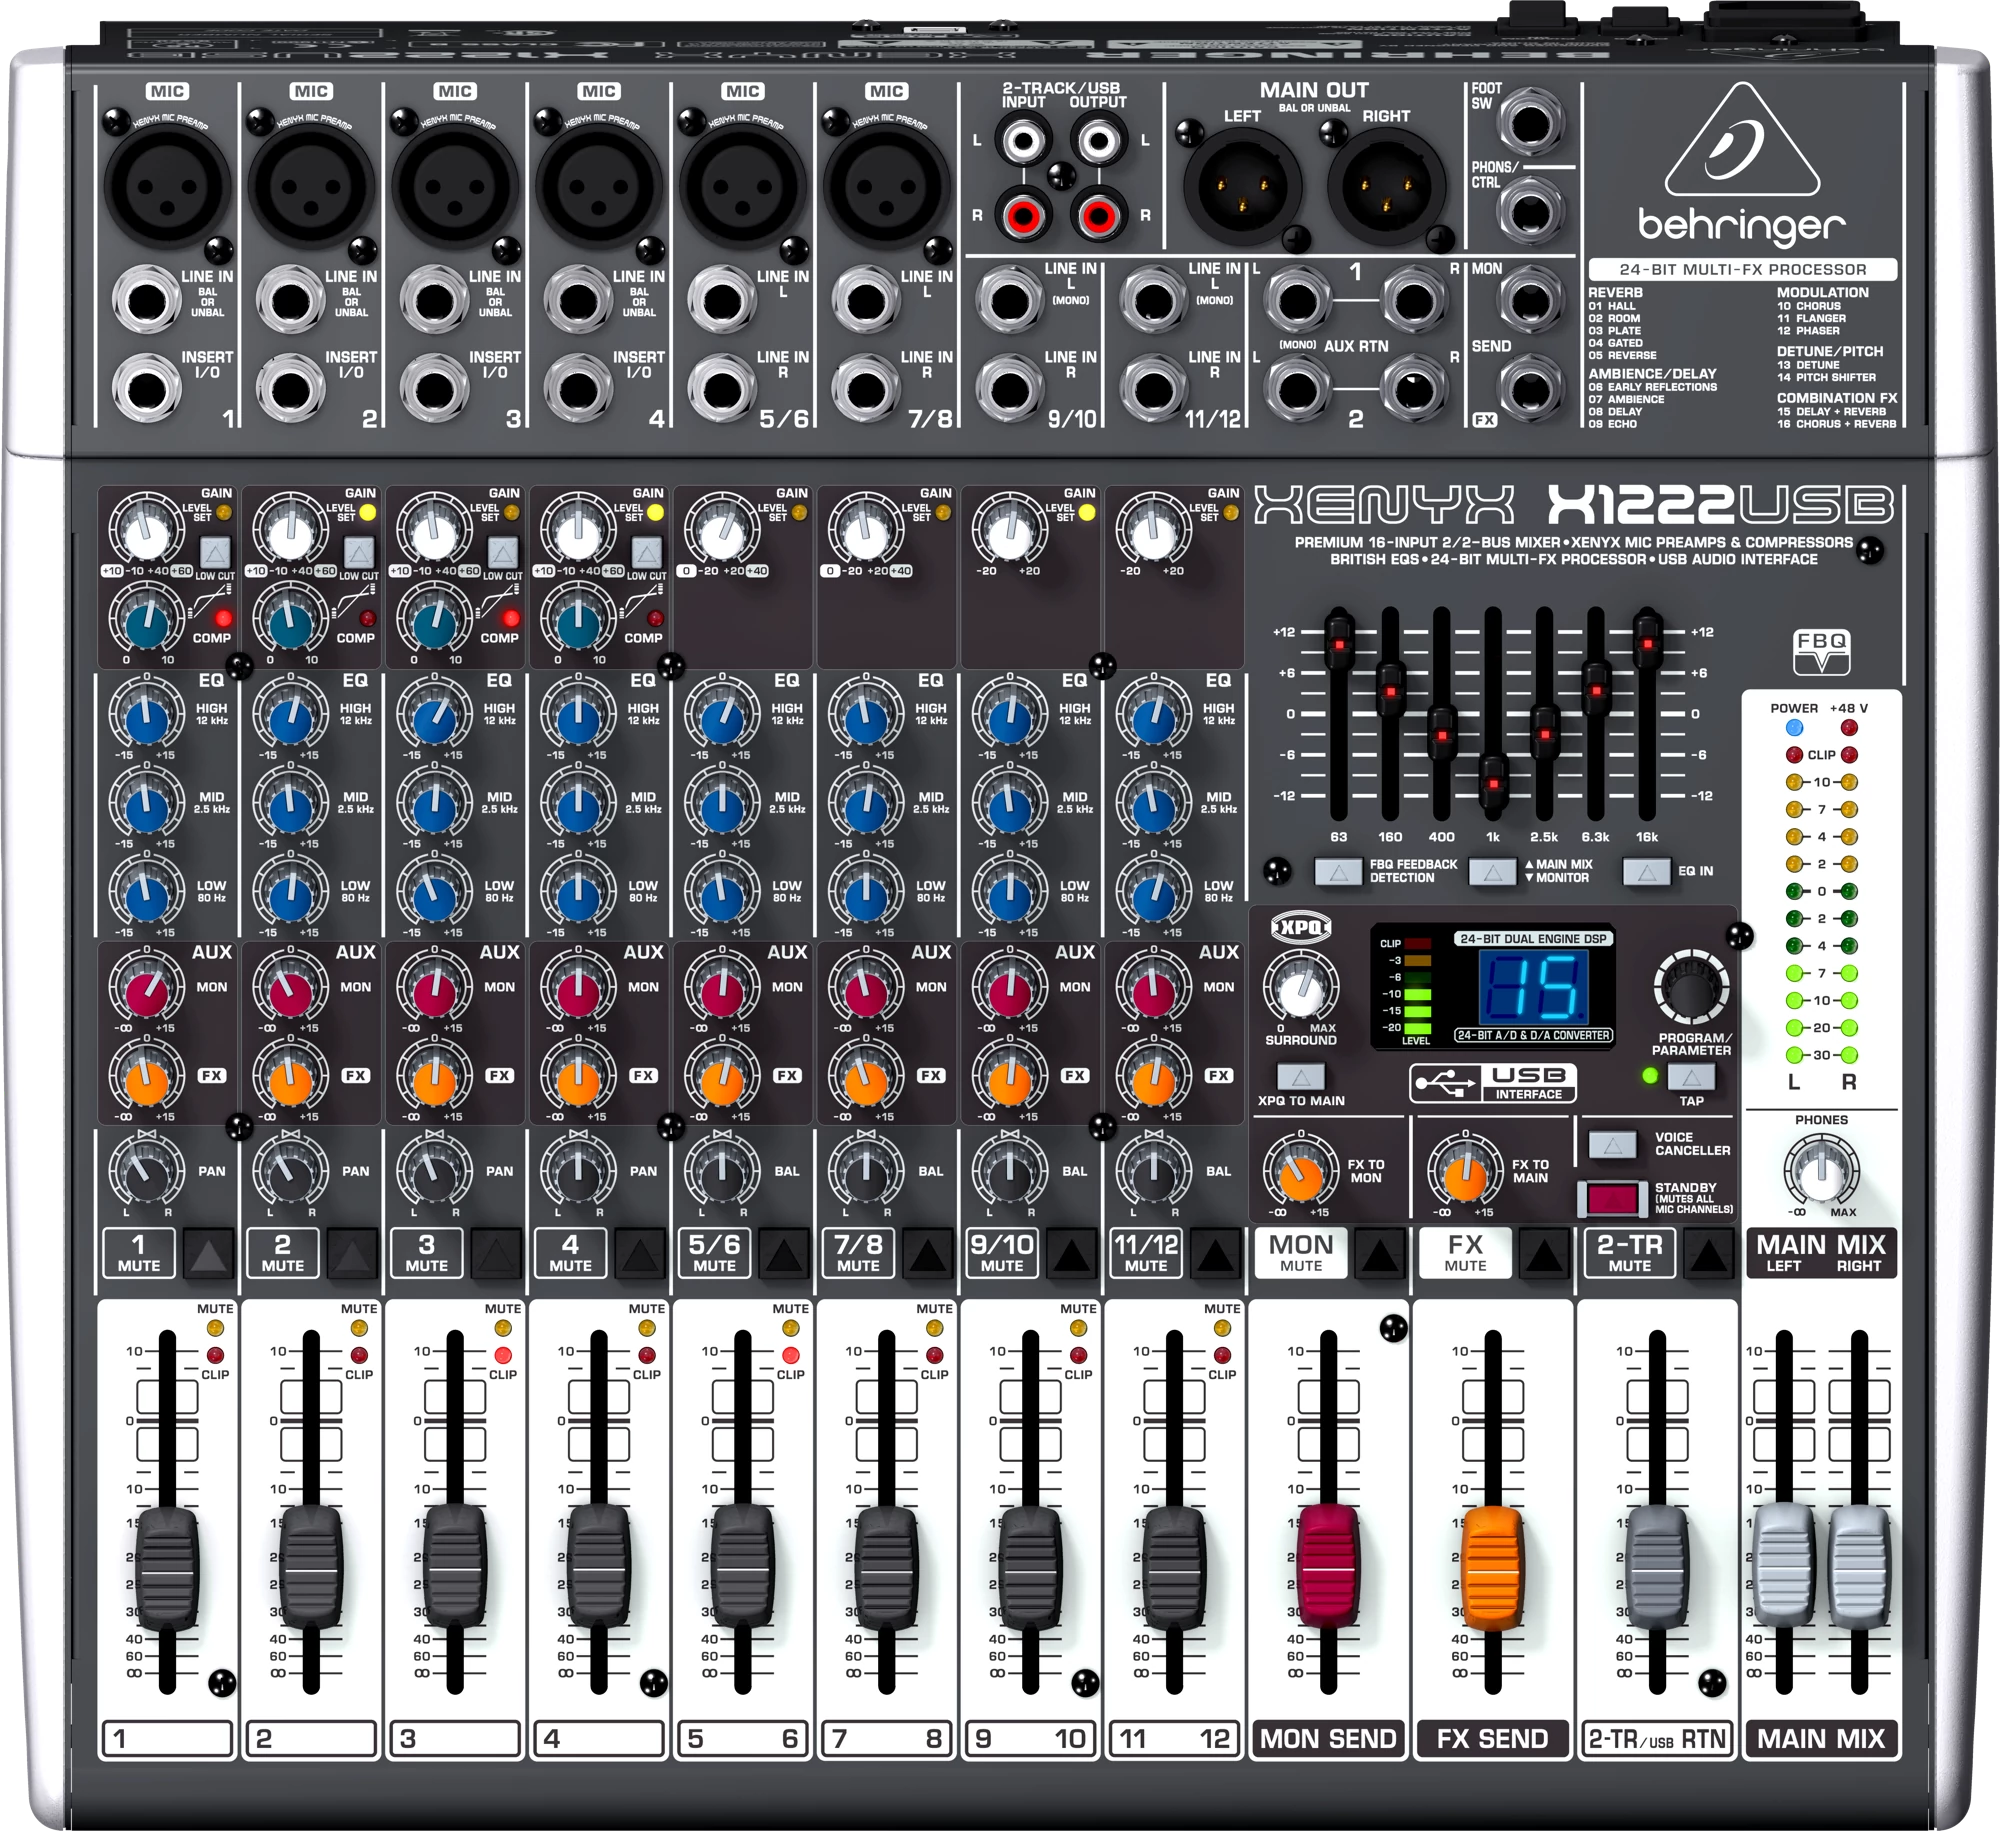Mute the 2-TR return channel
The height and width of the screenshot is (1831, 2000).
pyautogui.click(x=1708, y=1254)
